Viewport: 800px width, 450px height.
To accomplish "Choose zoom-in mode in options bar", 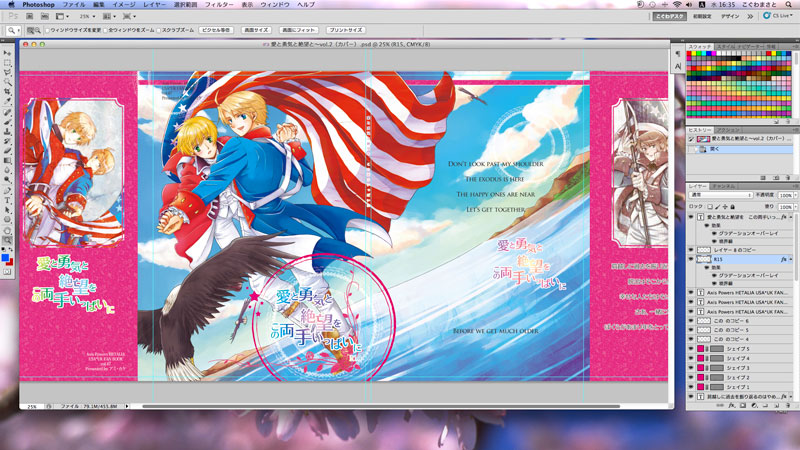I will pos(30,30).
